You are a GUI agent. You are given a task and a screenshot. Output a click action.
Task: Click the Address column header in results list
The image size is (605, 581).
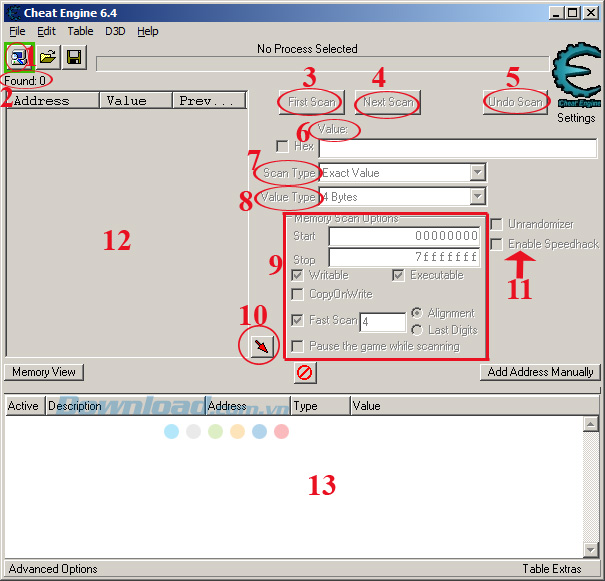53,101
